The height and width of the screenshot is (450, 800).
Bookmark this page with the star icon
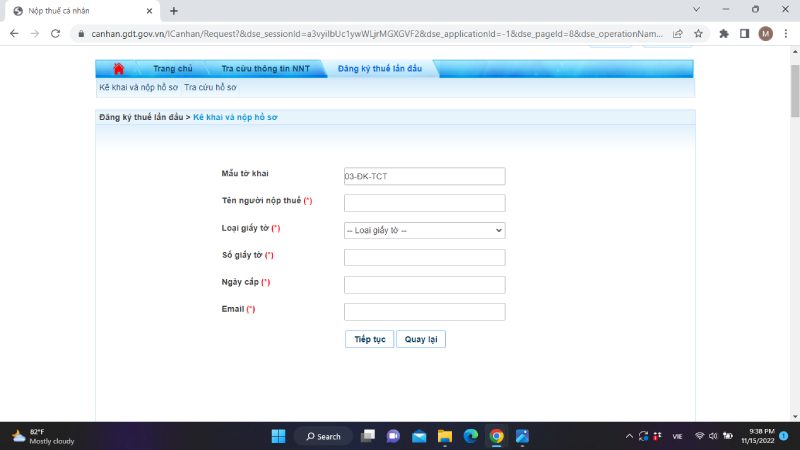[698, 34]
